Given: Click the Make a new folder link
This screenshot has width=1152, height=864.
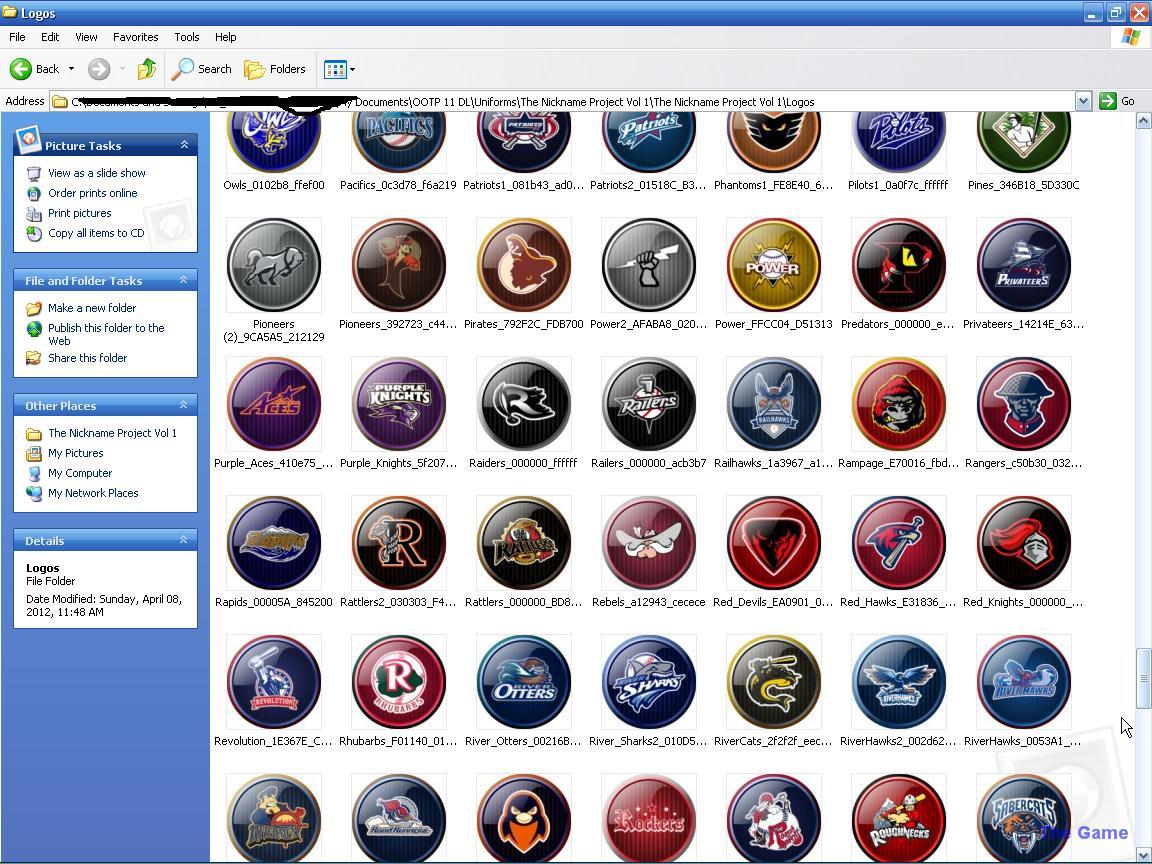Looking at the screenshot, I should click(x=92, y=308).
